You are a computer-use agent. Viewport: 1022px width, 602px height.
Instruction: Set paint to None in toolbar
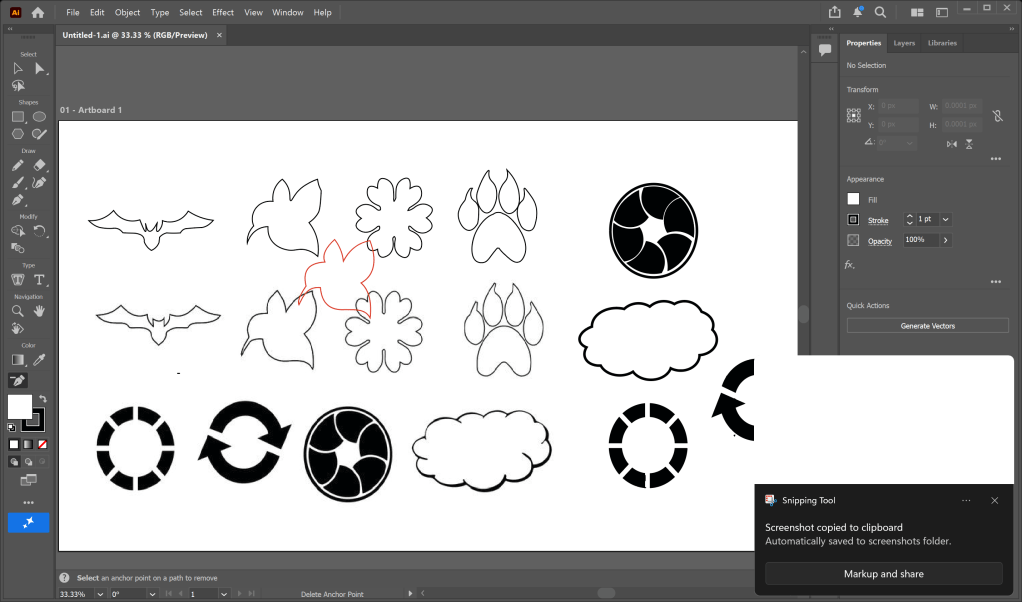pos(40,444)
